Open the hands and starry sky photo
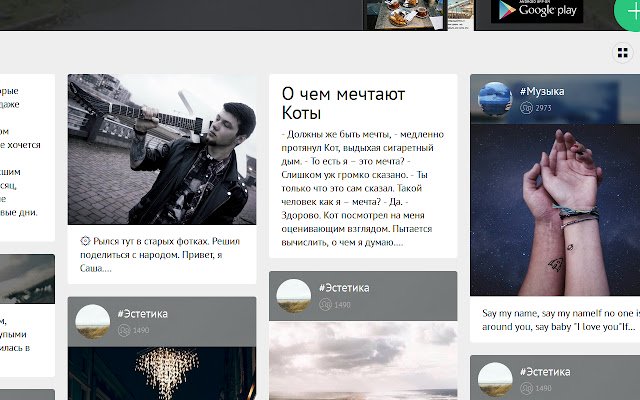Image resolution: width=640 pixels, height=400 pixels. [555, 210]
